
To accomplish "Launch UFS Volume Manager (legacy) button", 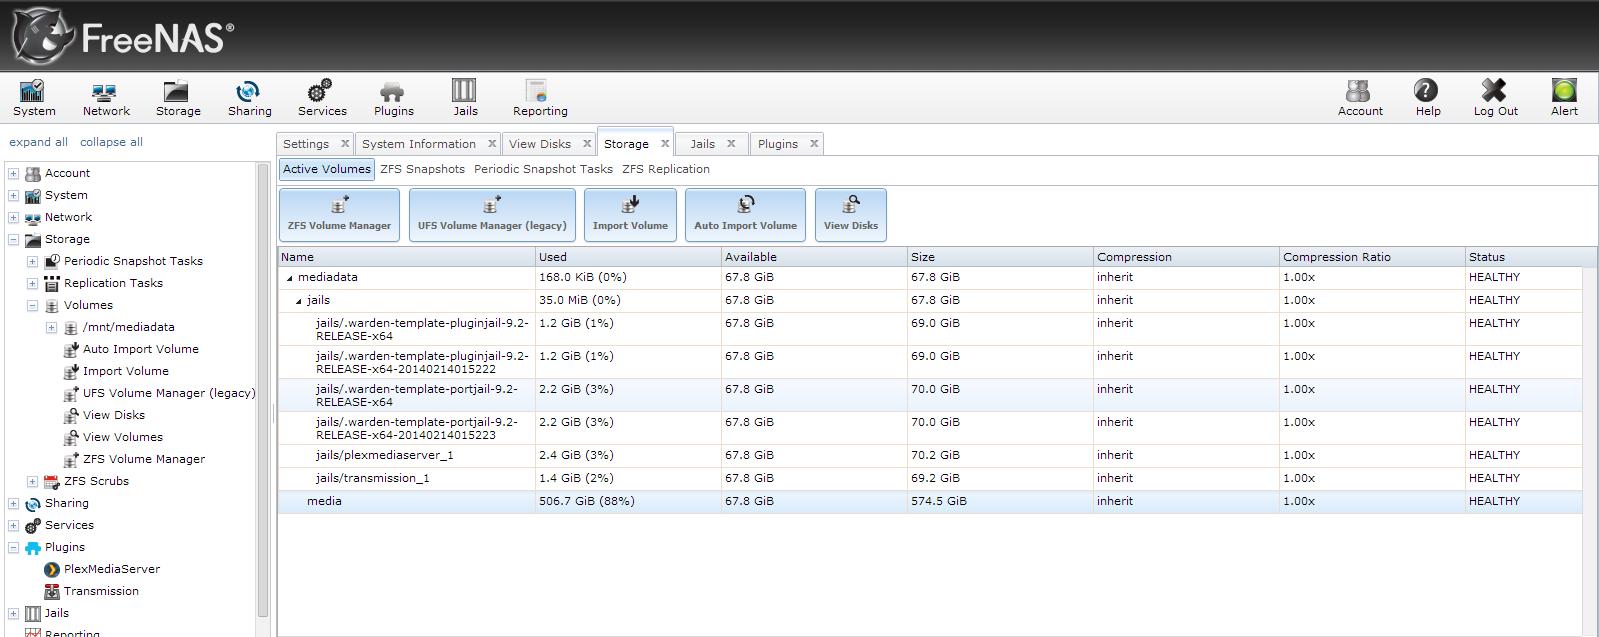I will [x=492, y=215].
